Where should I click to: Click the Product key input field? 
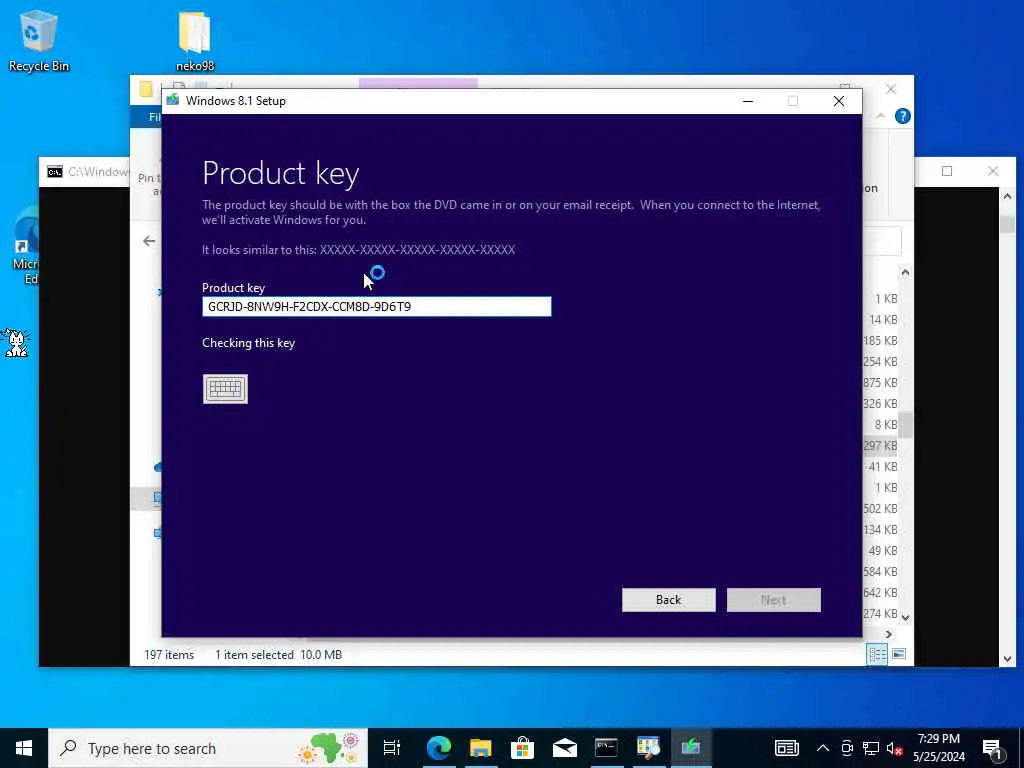click(377, 306)
